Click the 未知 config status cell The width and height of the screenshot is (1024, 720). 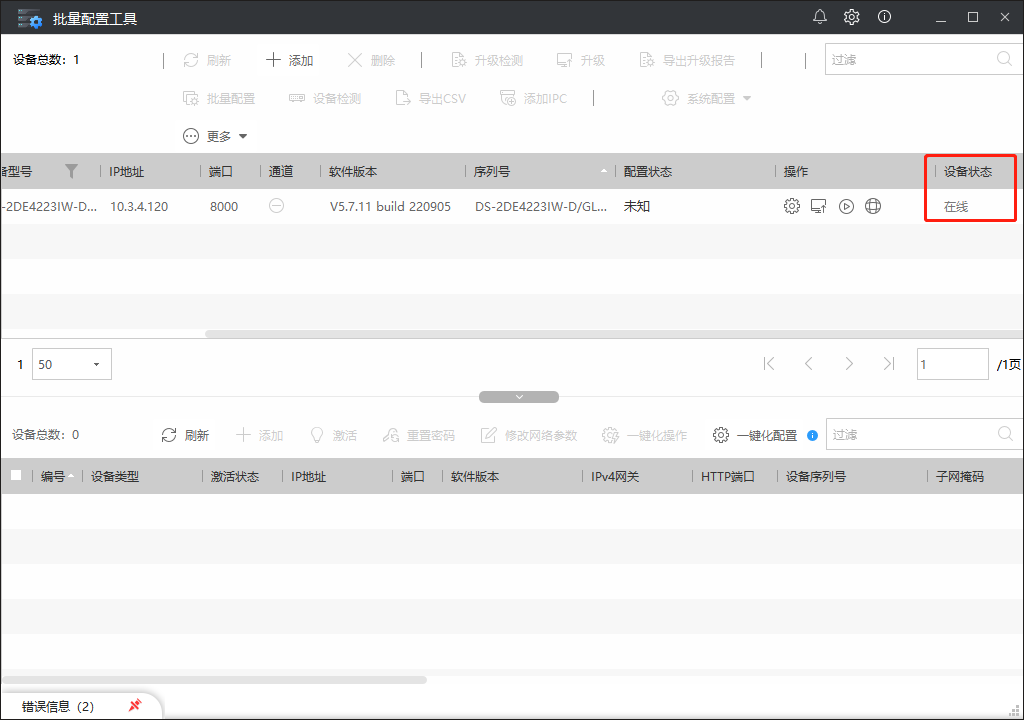click(637, 206)
